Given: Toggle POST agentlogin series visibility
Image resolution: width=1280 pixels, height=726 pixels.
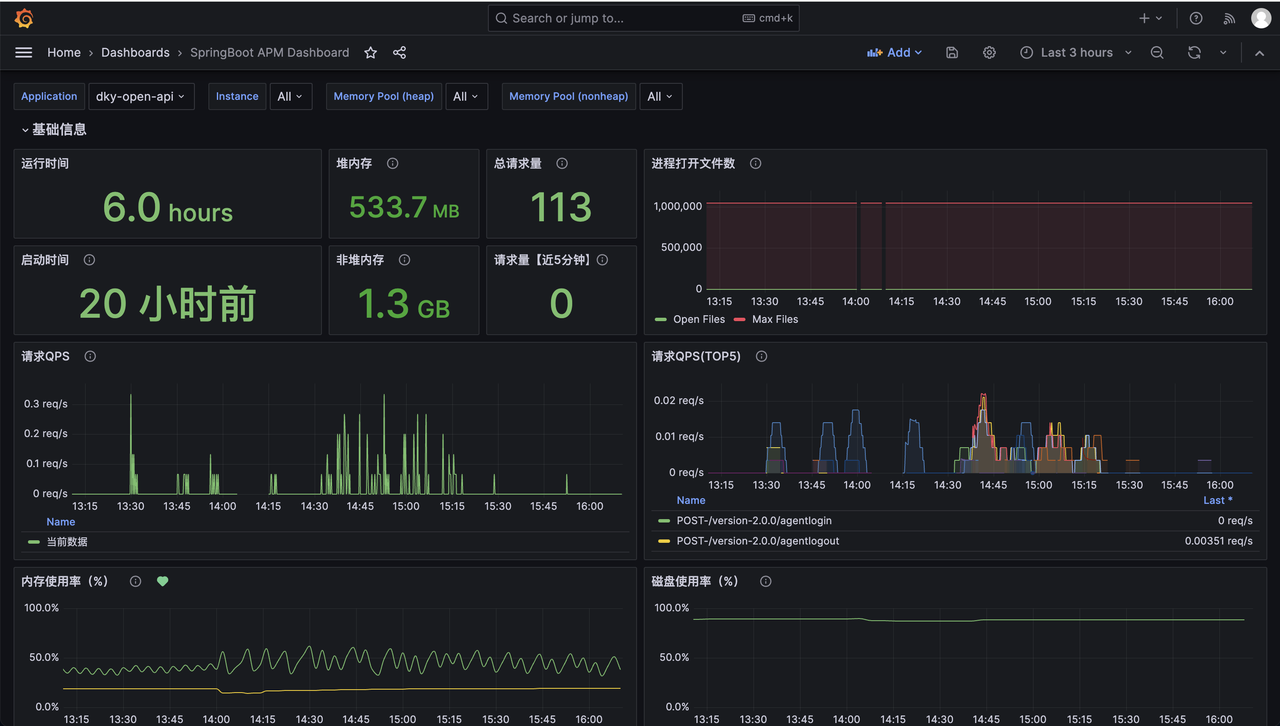Looking at the screenshot, I should point(753,521).
